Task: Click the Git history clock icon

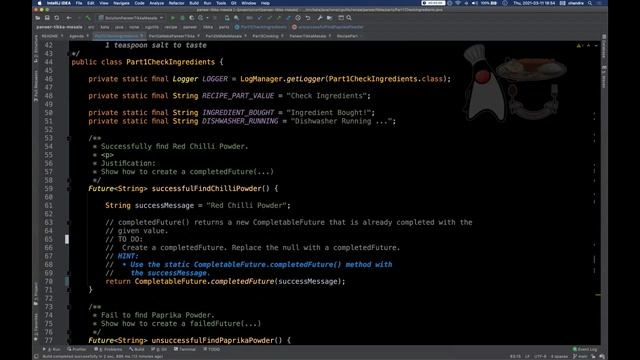Action: tap(298, 18)
